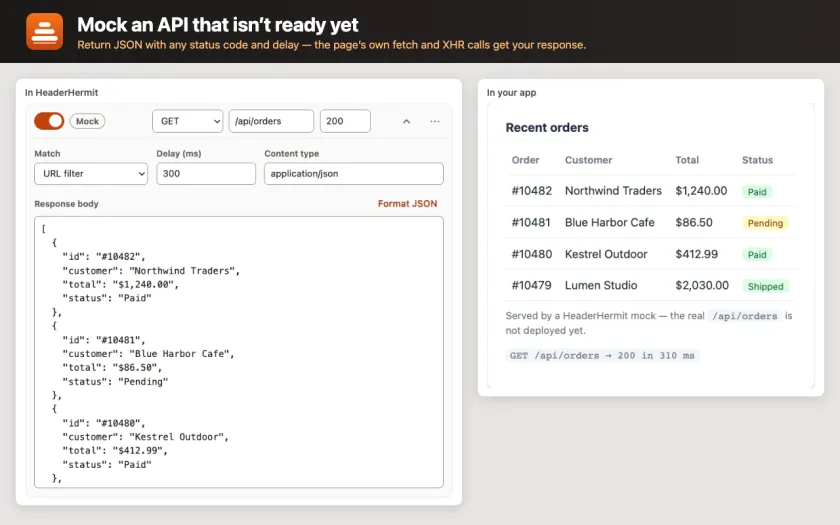Click the orange HeaderHermit logo icon

pyautogui.click(x=44, y=32)
